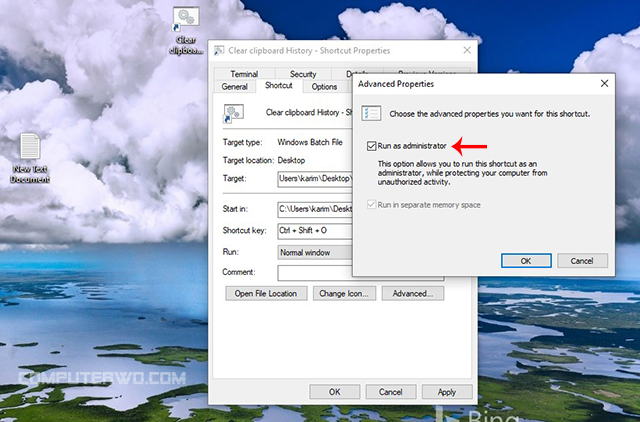This screenshot has height=422, width=640.
Task: Toggle the Run as administrator checkbox
Action: 371,146
